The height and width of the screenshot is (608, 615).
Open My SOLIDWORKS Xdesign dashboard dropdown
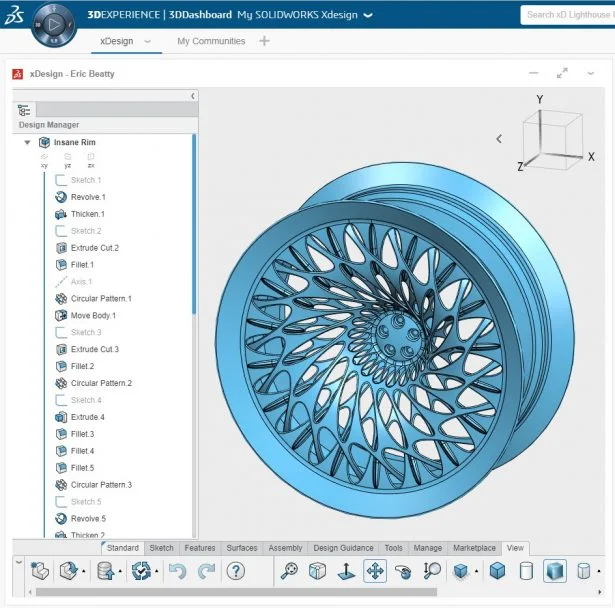[x=367, y=16]
